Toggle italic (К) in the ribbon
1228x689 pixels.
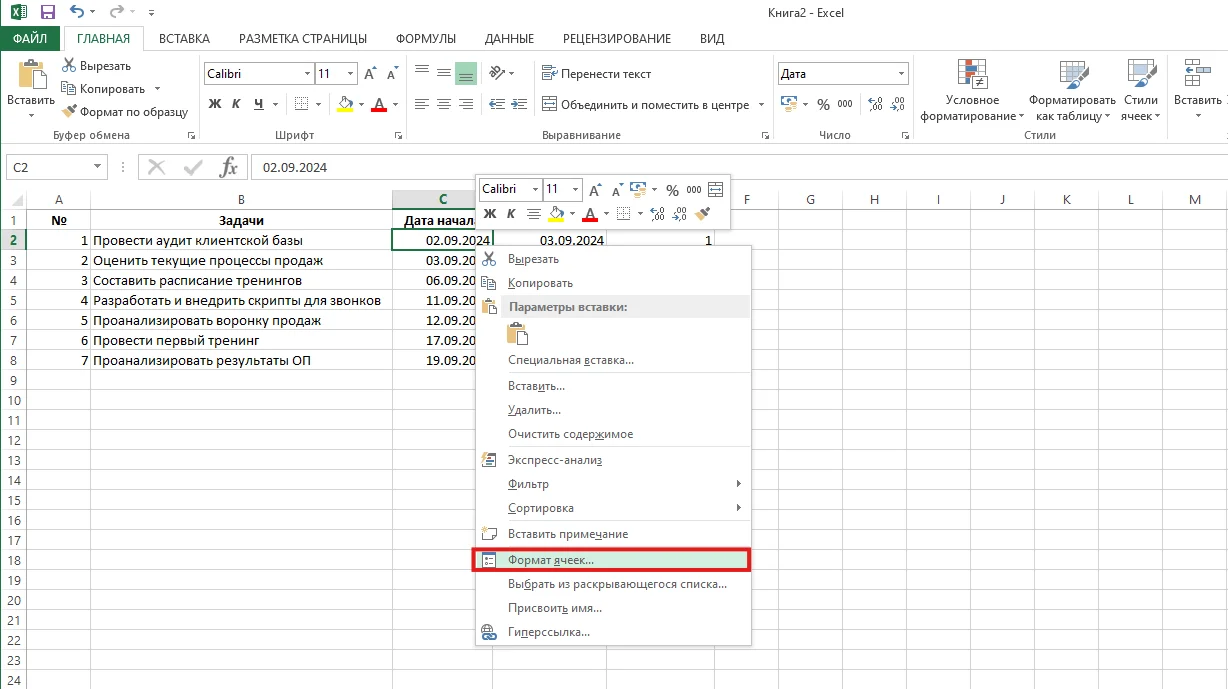(237, 104)
